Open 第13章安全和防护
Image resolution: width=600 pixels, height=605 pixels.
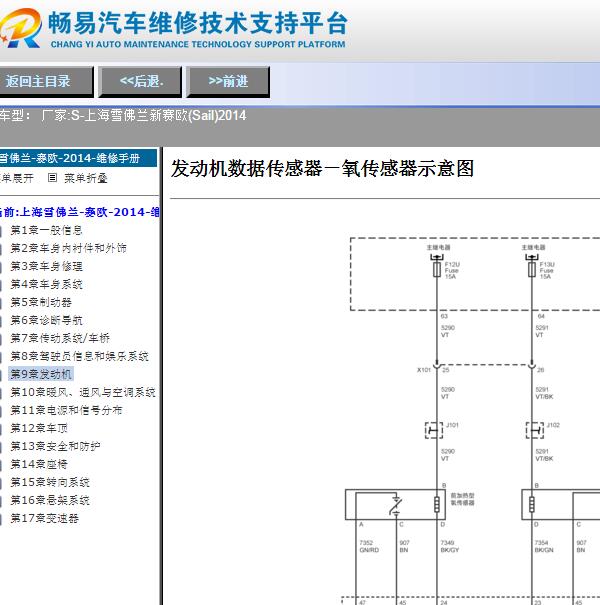[x=55, y=446]
